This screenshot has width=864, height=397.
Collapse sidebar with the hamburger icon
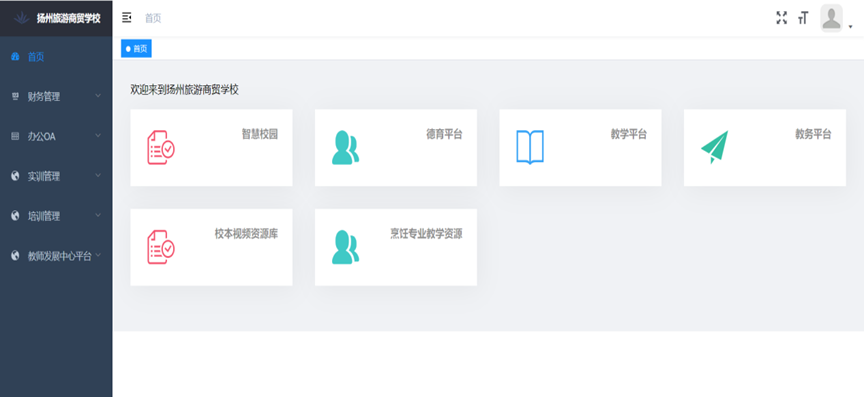[127, 18]
